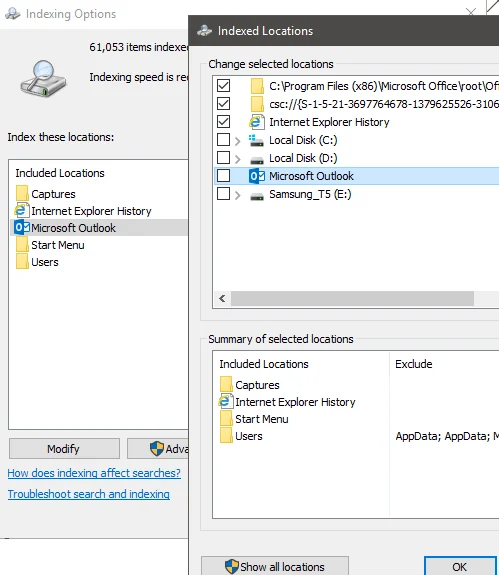Enable the Microsoft Outlook checkbox
Screen dimensions: 499x575
point(223,176)
